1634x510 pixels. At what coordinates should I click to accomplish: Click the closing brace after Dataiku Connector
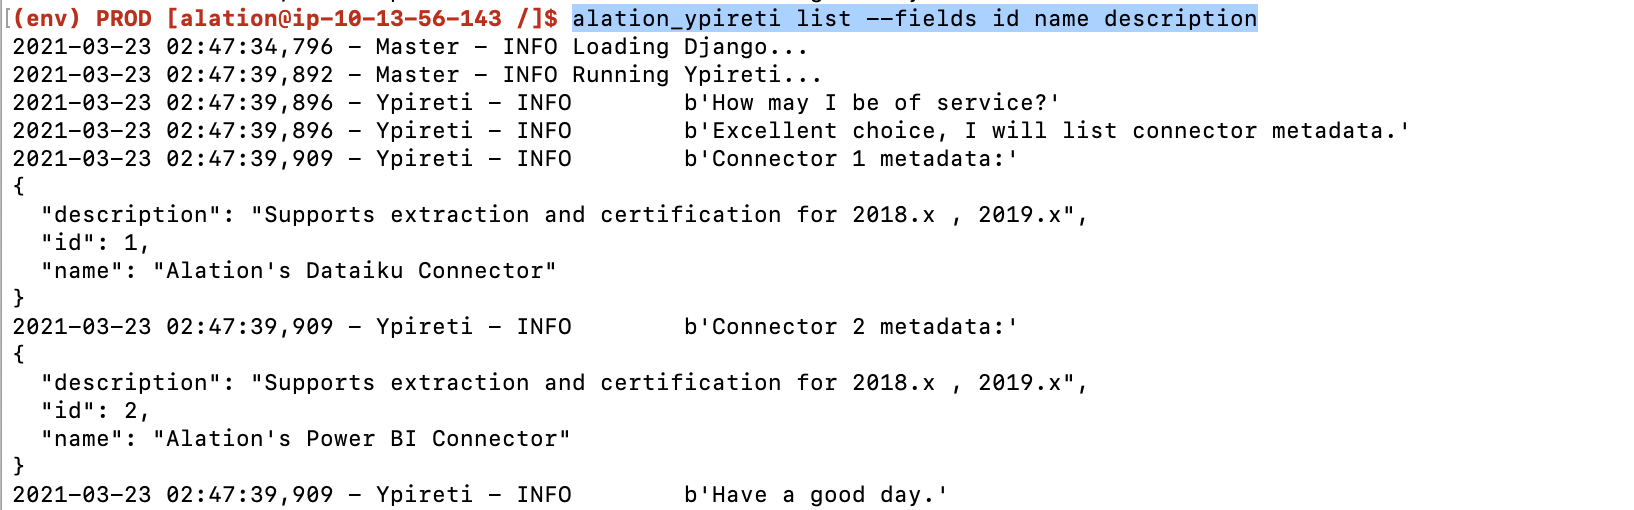pyautogui.click(x=19, y=299)
